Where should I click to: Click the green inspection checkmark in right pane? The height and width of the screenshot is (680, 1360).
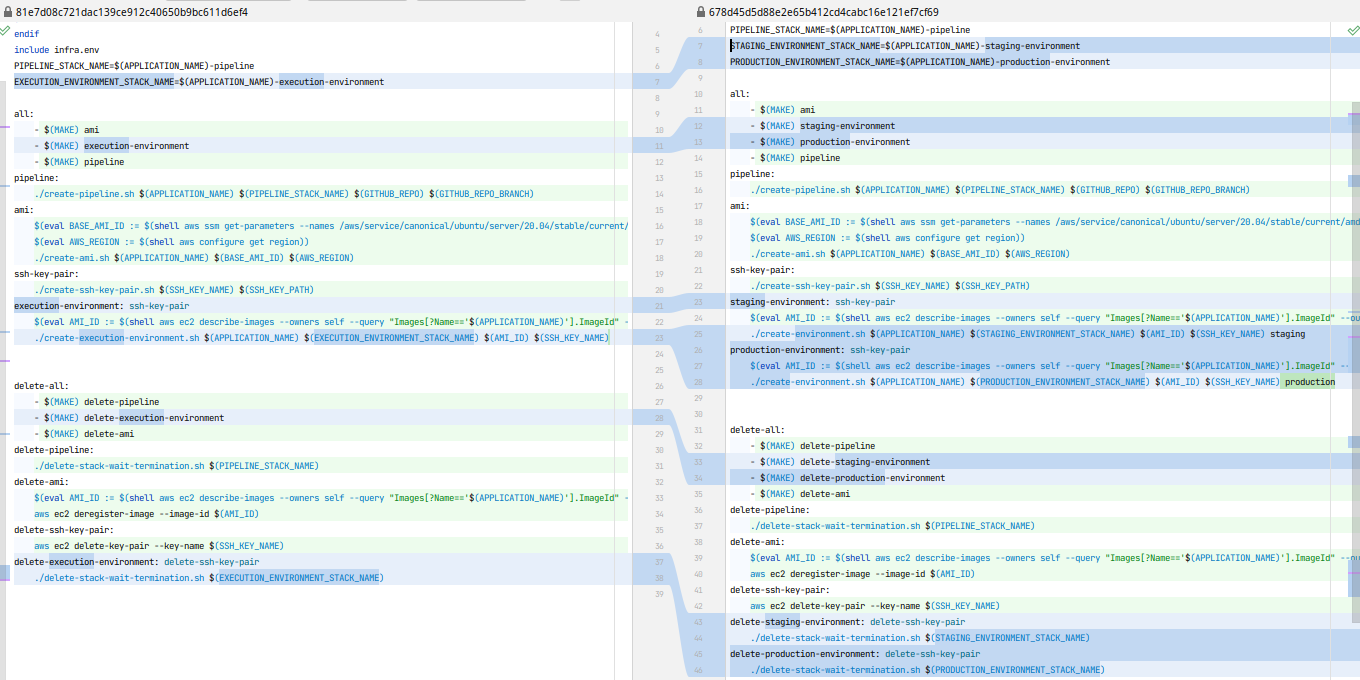[x=1353, y=32]
